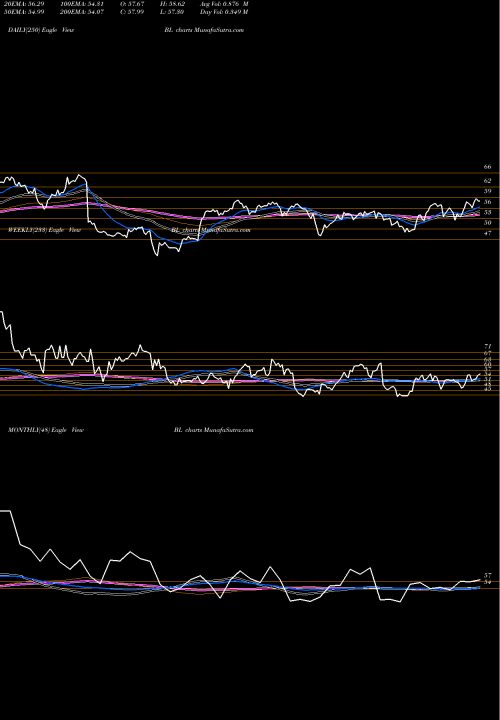The width and height of the screenshot is (500, 720).
Task: Click the low price L: 57.39
Action: click(x=173, y=12)
